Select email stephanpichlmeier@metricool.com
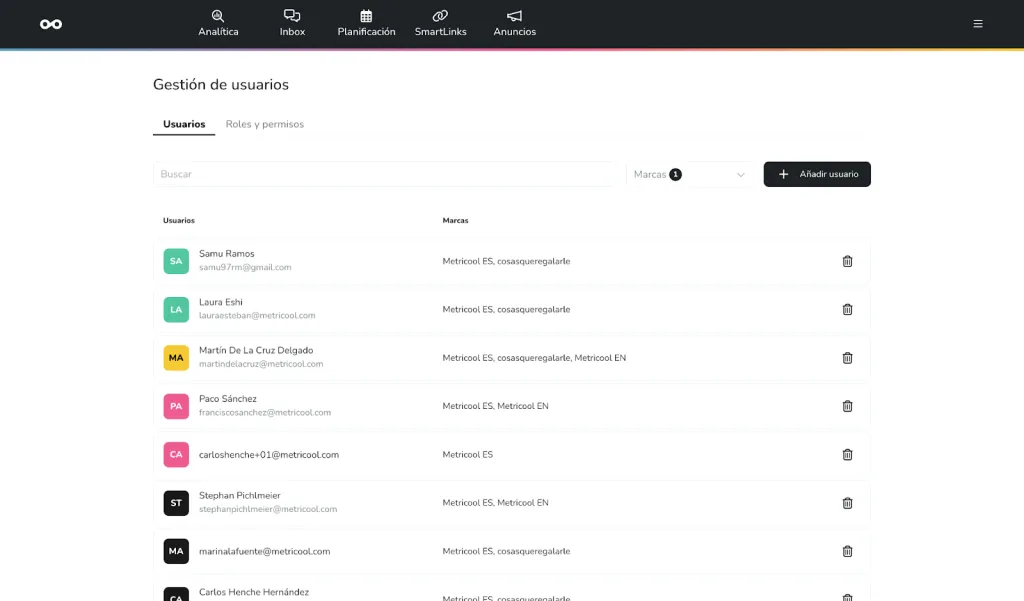The width and height of the screenshot is (1024, 601). point(268,509)
